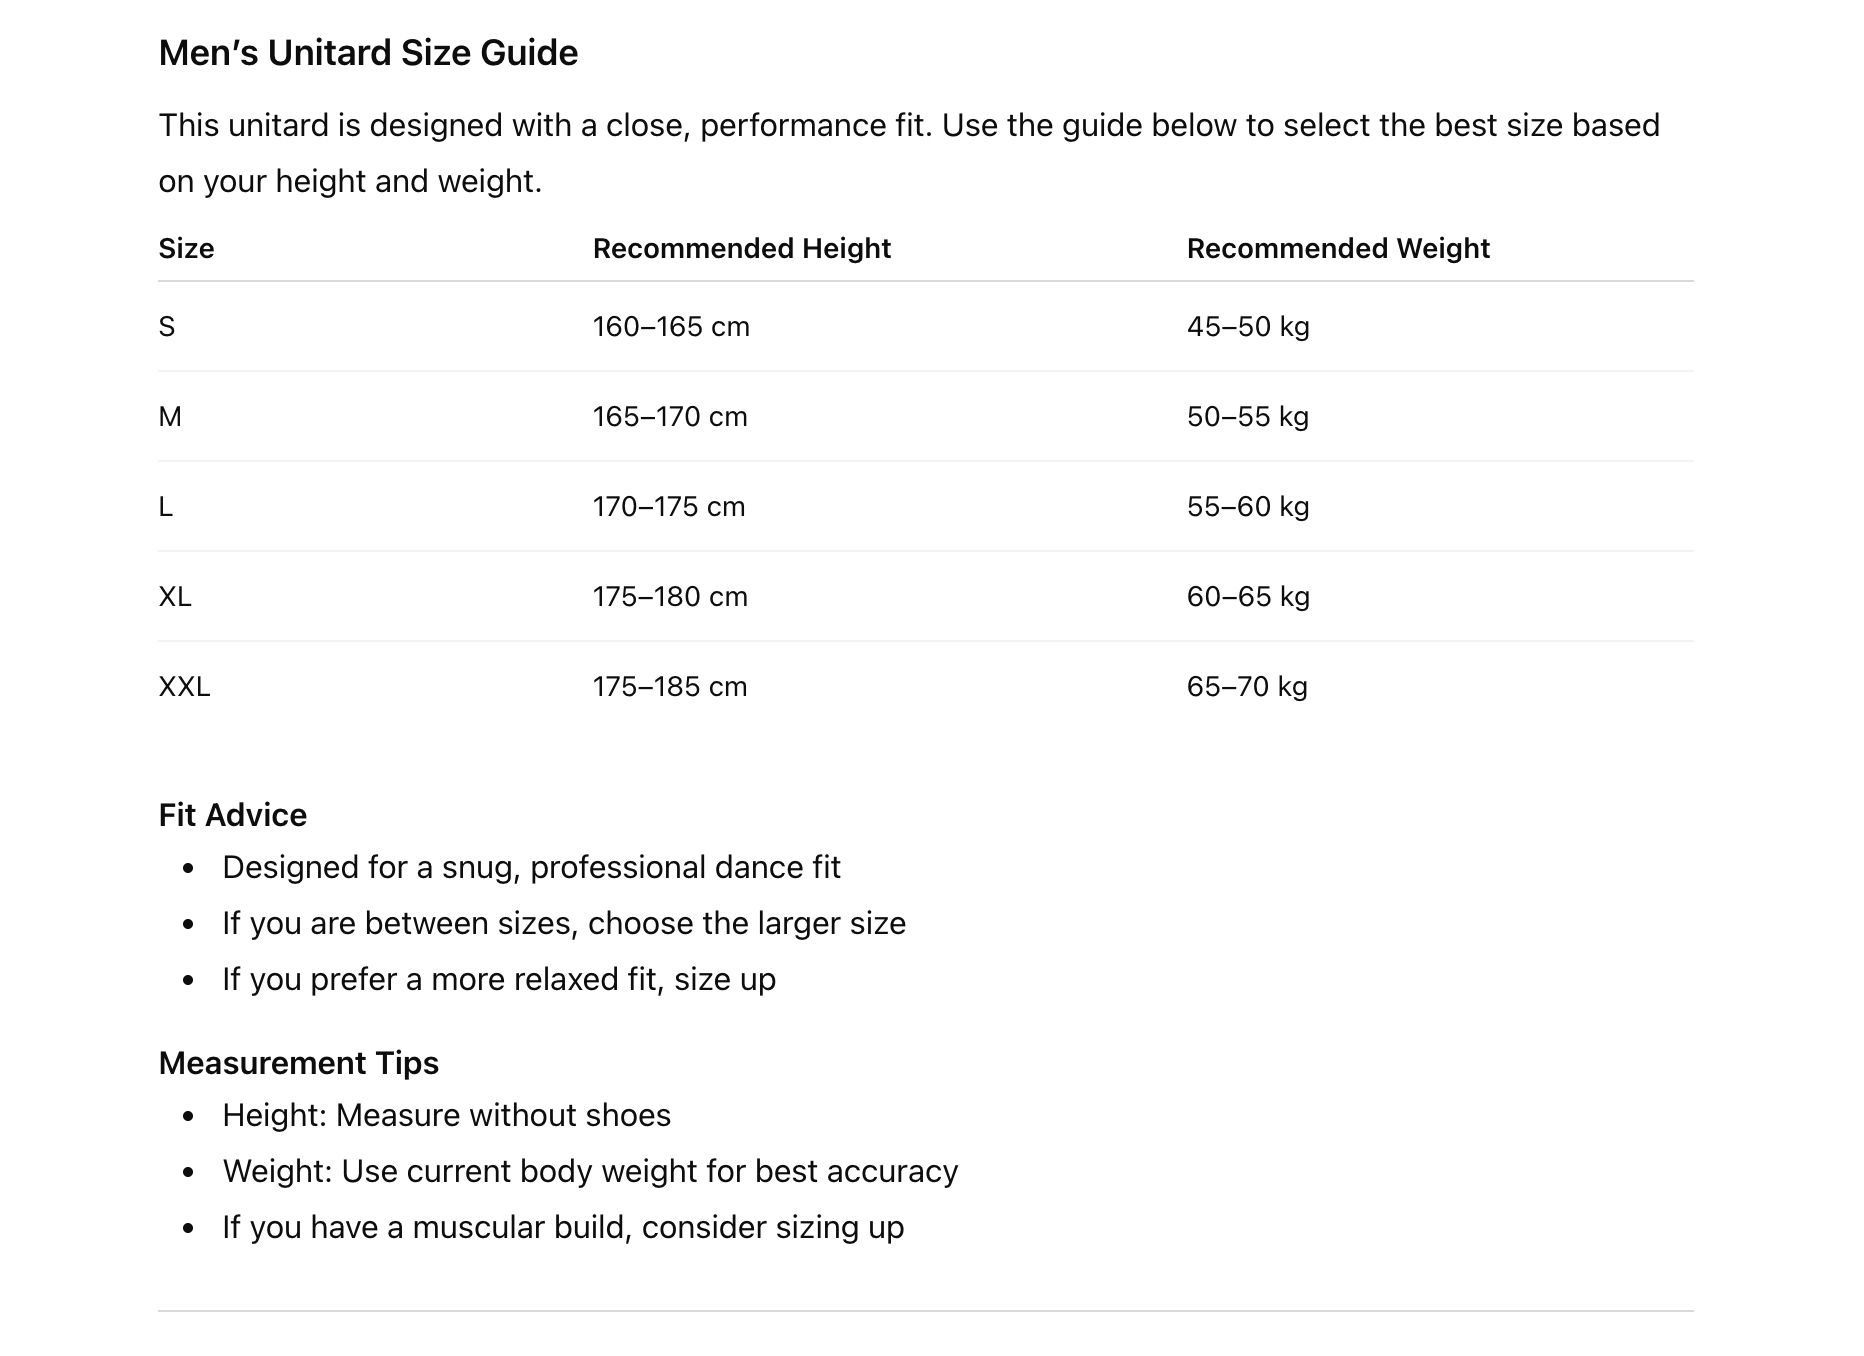
Task: Select the L size row label
Action: 166,507
